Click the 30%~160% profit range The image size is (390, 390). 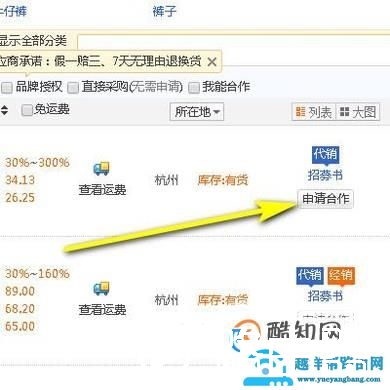pyautogui.click(x=37, y=274)
